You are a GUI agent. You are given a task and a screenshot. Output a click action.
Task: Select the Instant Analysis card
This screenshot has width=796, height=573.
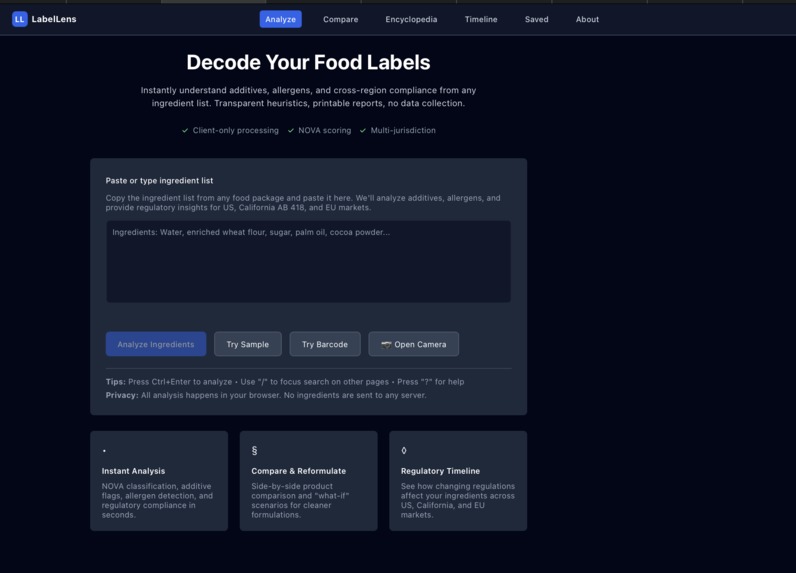(159, 481)
